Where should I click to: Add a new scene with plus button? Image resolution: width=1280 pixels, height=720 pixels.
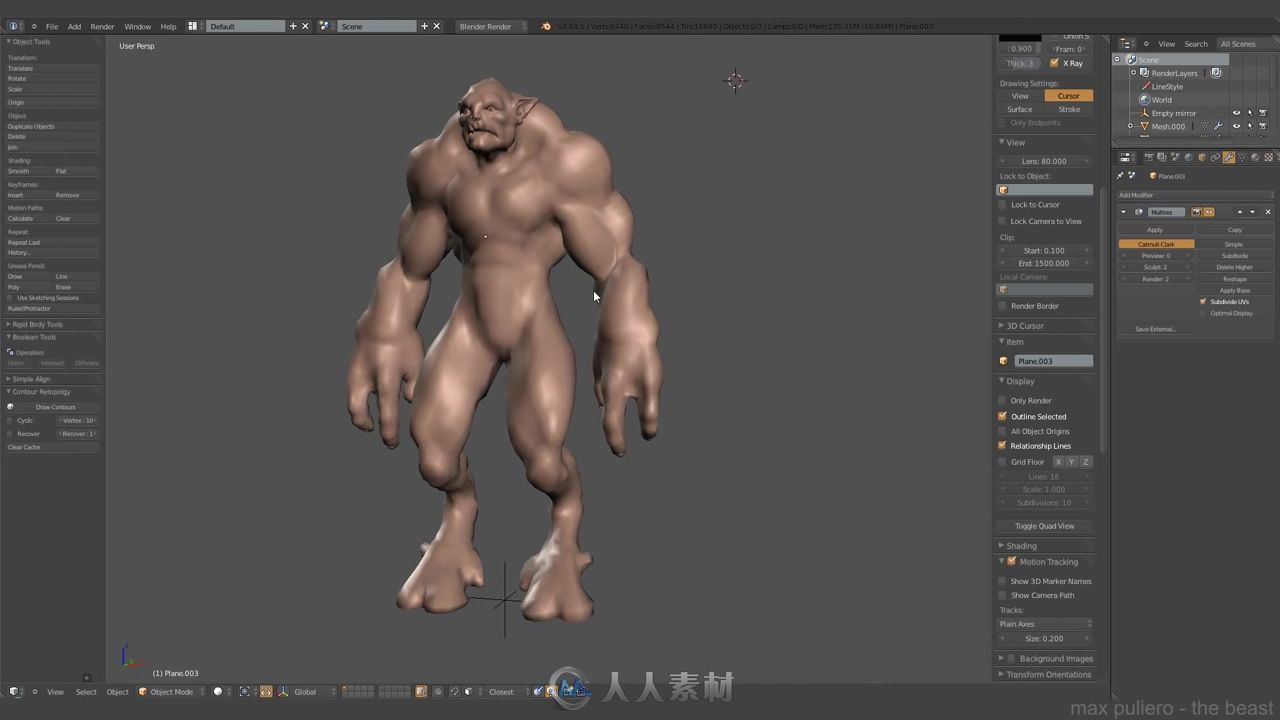[x=424, y=26]
